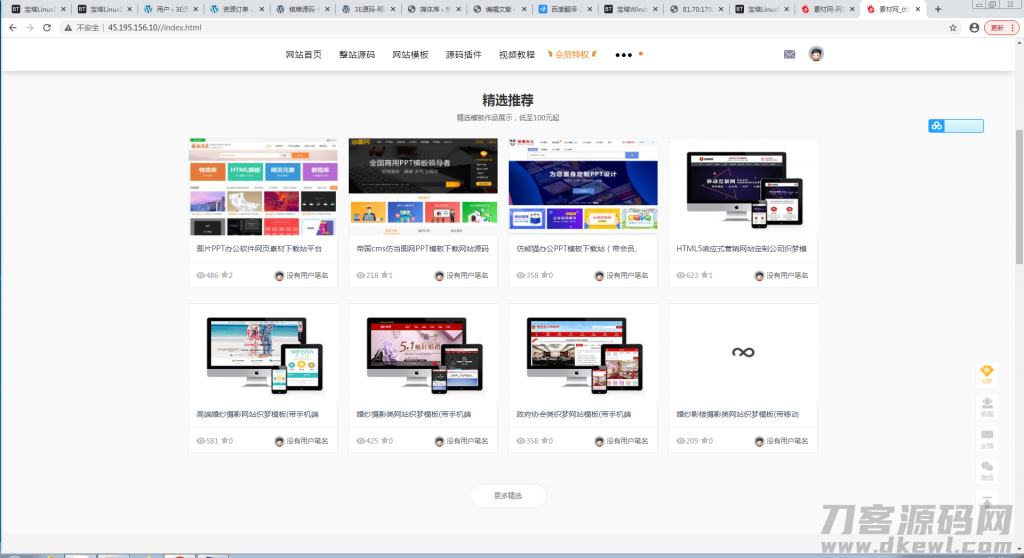
Task: Click the browser back arrow
Action: tap(12, 27)
